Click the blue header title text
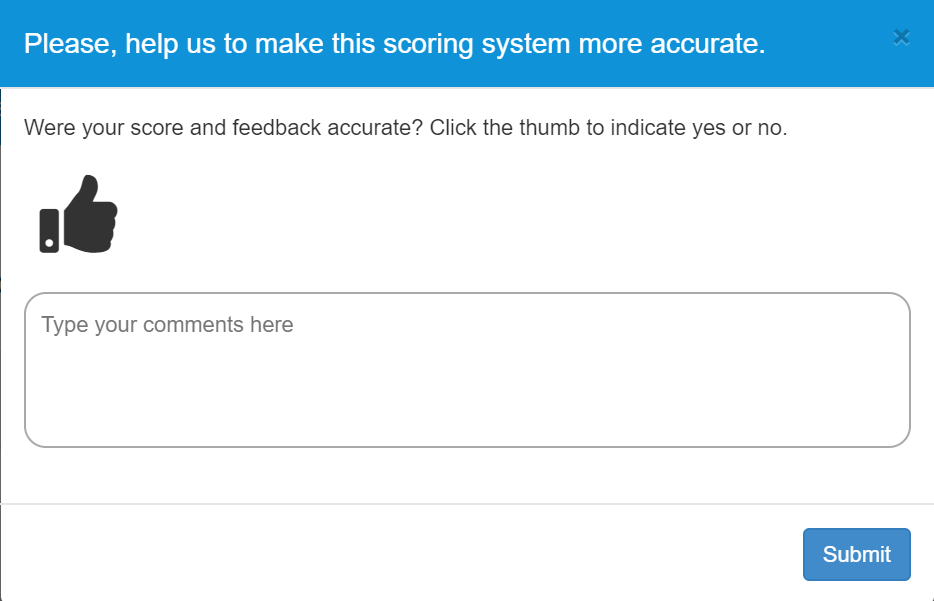Viewport: 934px width, 601px height. (x=394, y=43)
